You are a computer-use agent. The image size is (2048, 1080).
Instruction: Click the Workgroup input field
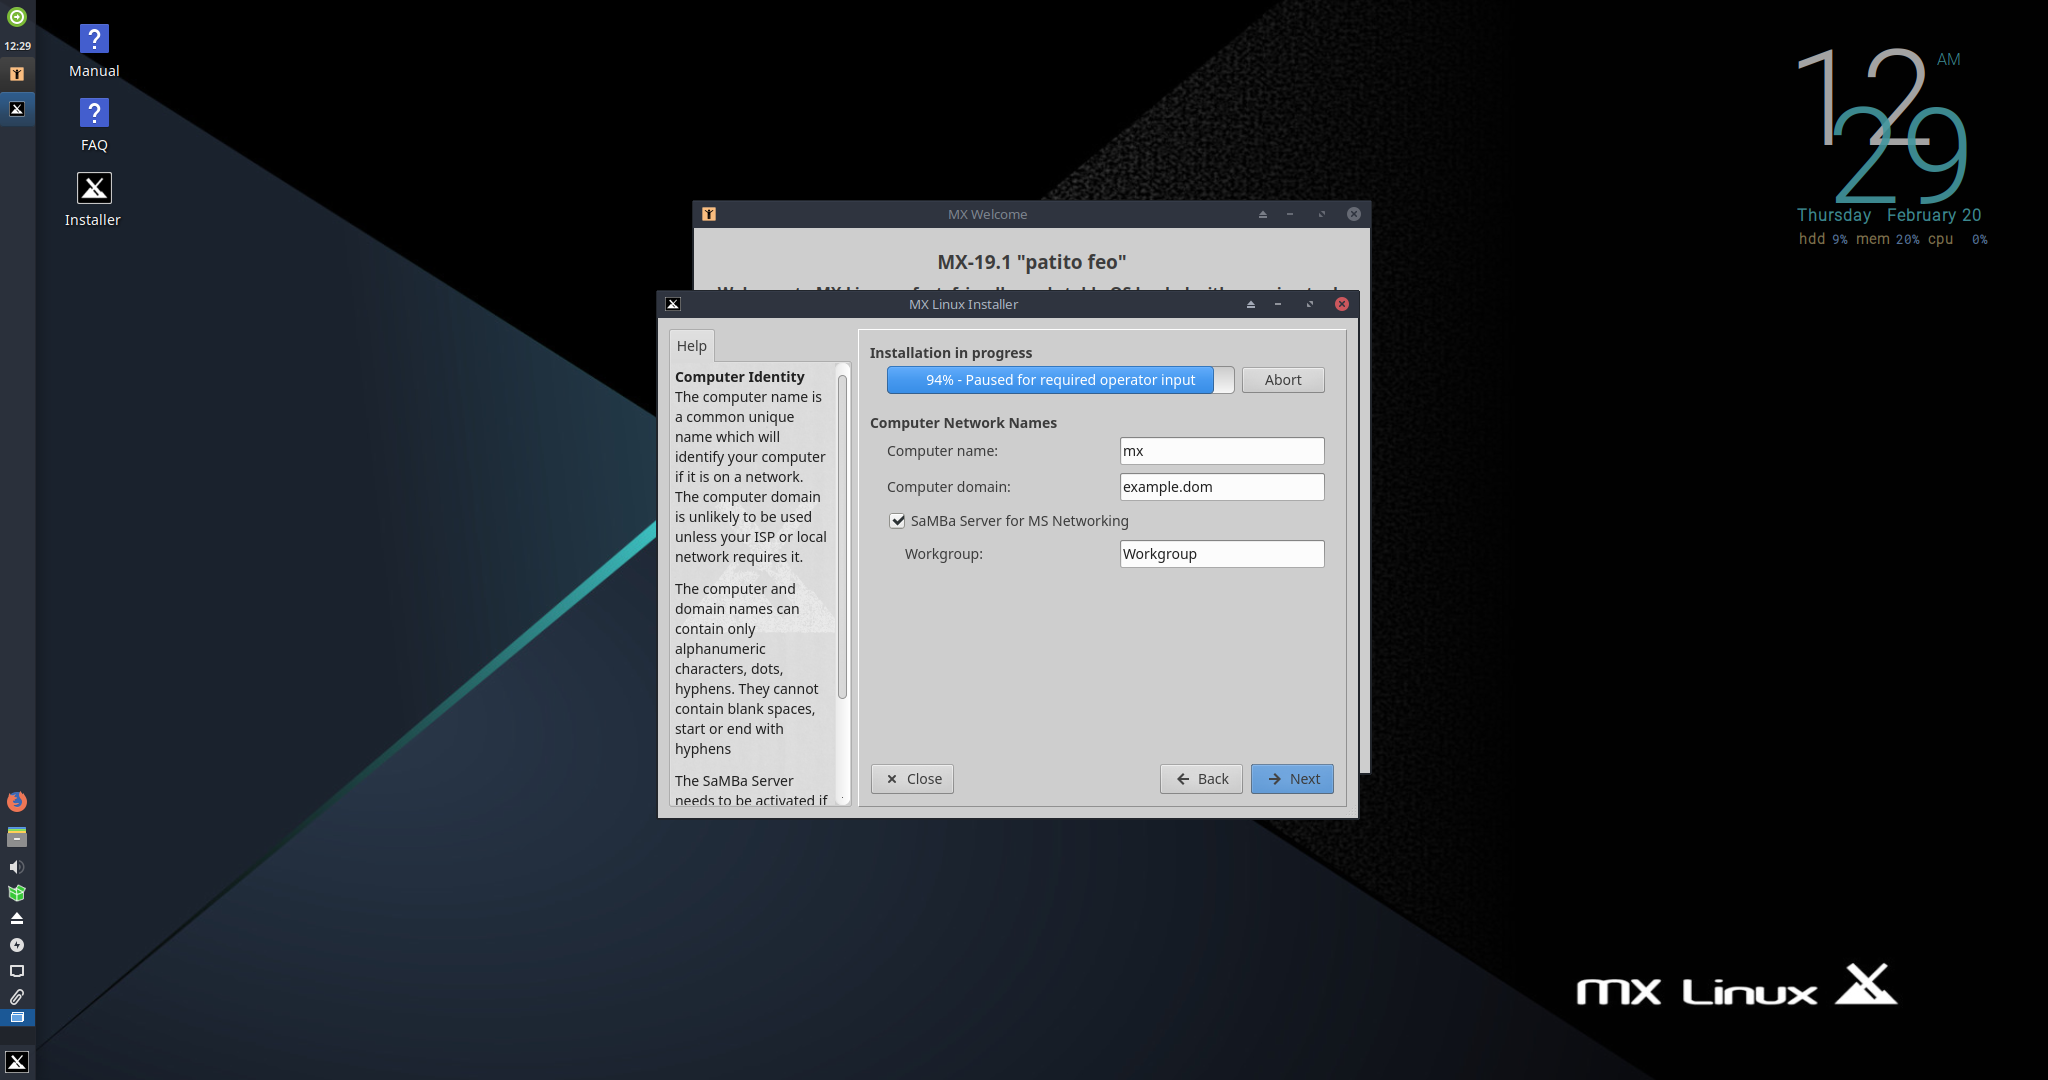(1222, 554)
